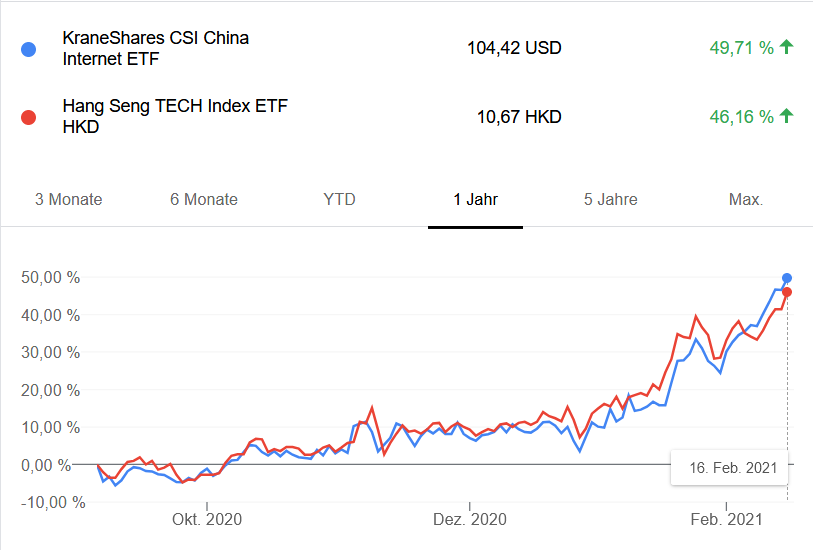Select the 1 Jahr tab
Screen dimensions: 813x550
[475, 199]
